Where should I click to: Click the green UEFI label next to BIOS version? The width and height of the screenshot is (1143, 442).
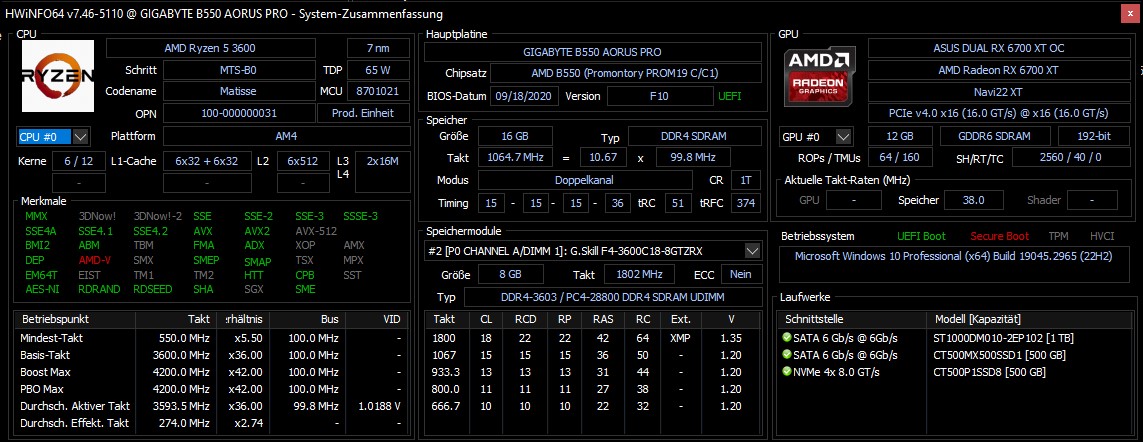(730, 96)
